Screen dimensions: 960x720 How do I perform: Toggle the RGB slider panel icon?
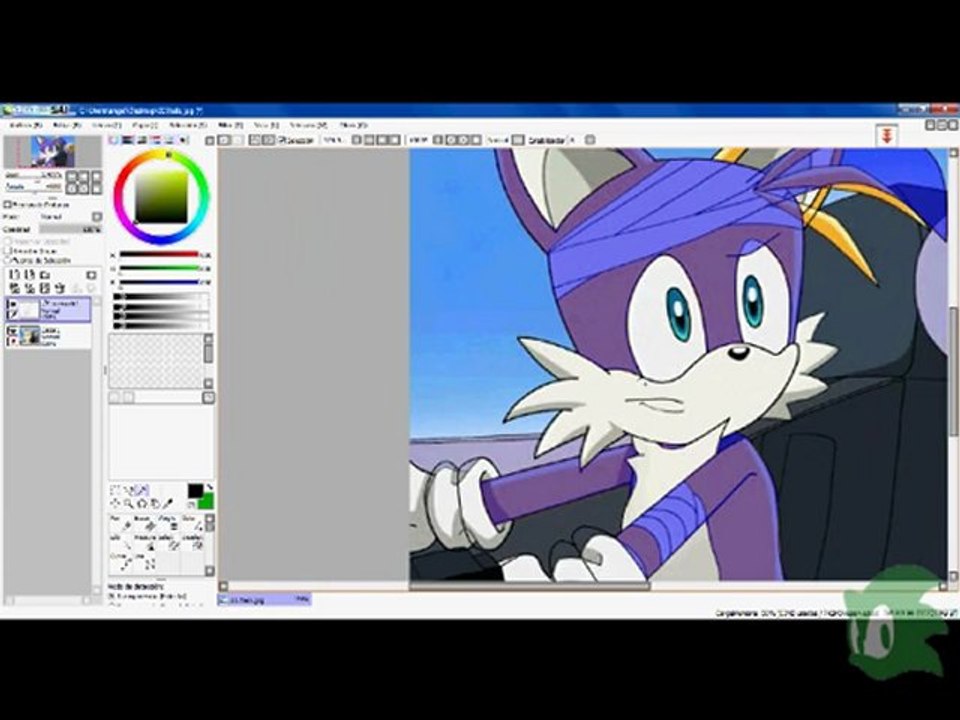(x=128, y=139)
